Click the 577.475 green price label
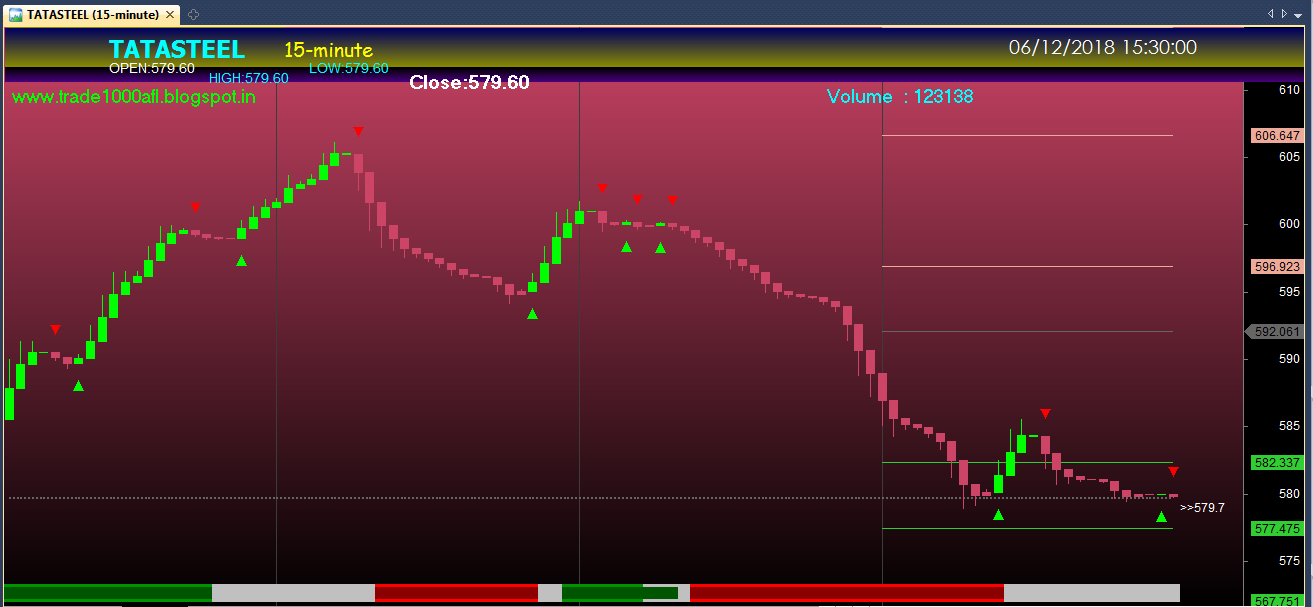This screenshot has width=1313, height=607. point(1276,528)
